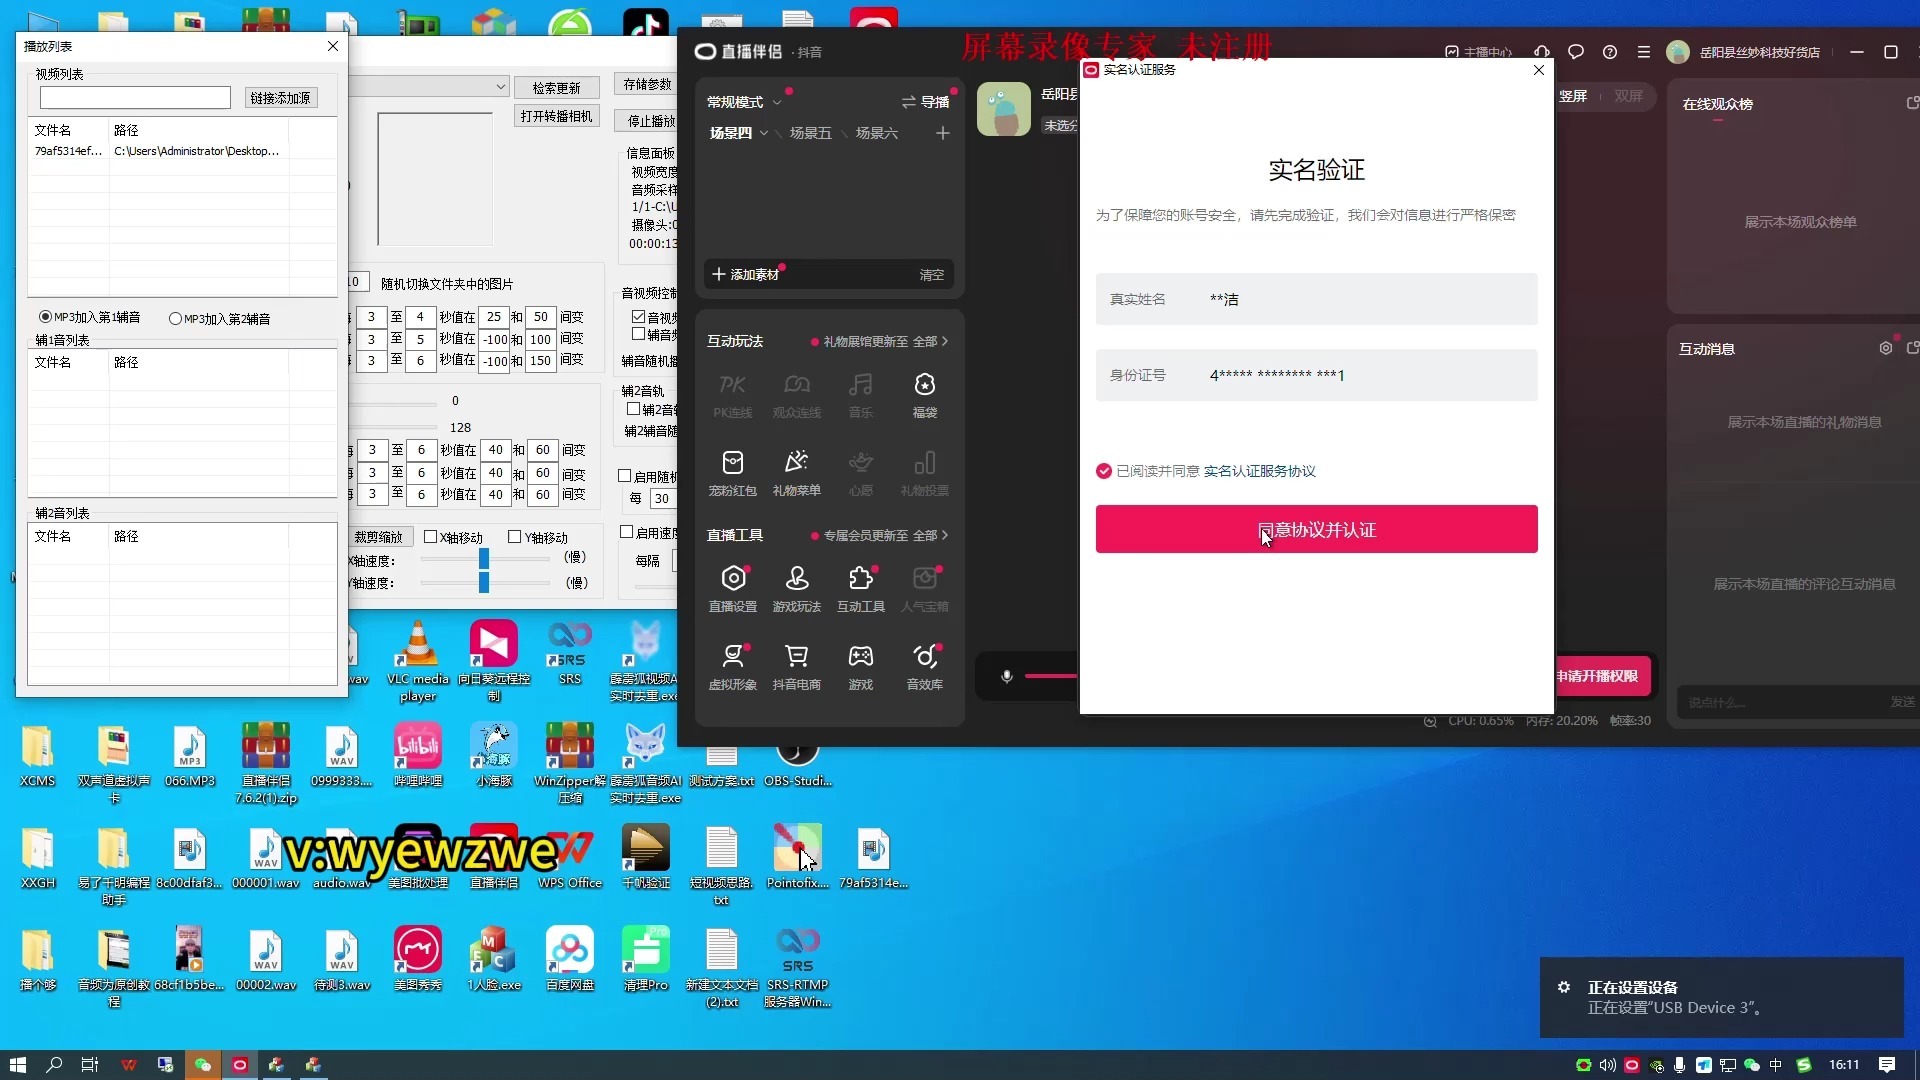
Task: Toggle the agreement checkmark 已阅读并同意
Action: click(x=1104, y=471)
